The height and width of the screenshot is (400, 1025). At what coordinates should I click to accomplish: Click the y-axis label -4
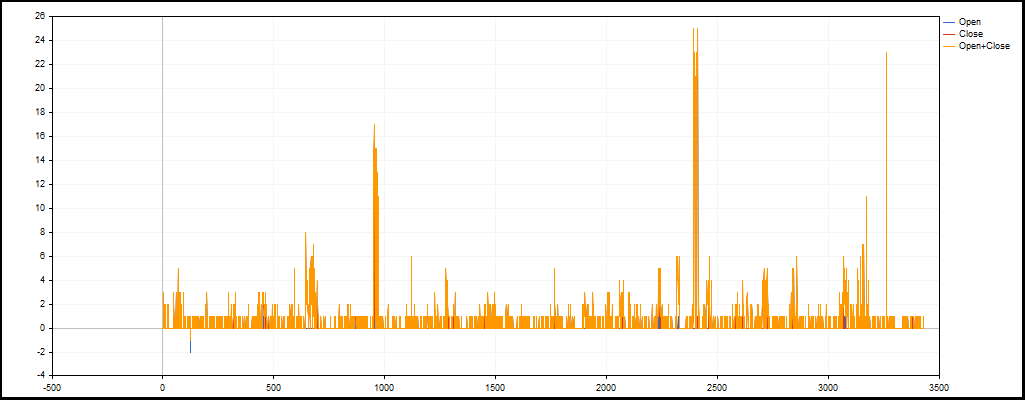point(41,376)
